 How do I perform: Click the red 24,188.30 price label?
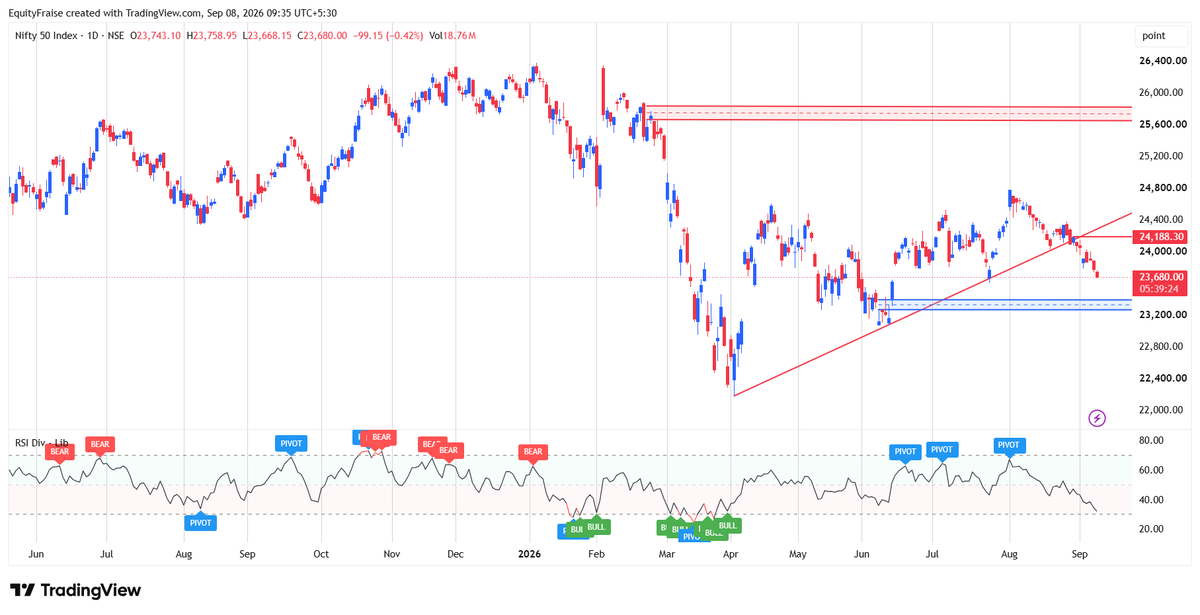(x=1160, y=237)
